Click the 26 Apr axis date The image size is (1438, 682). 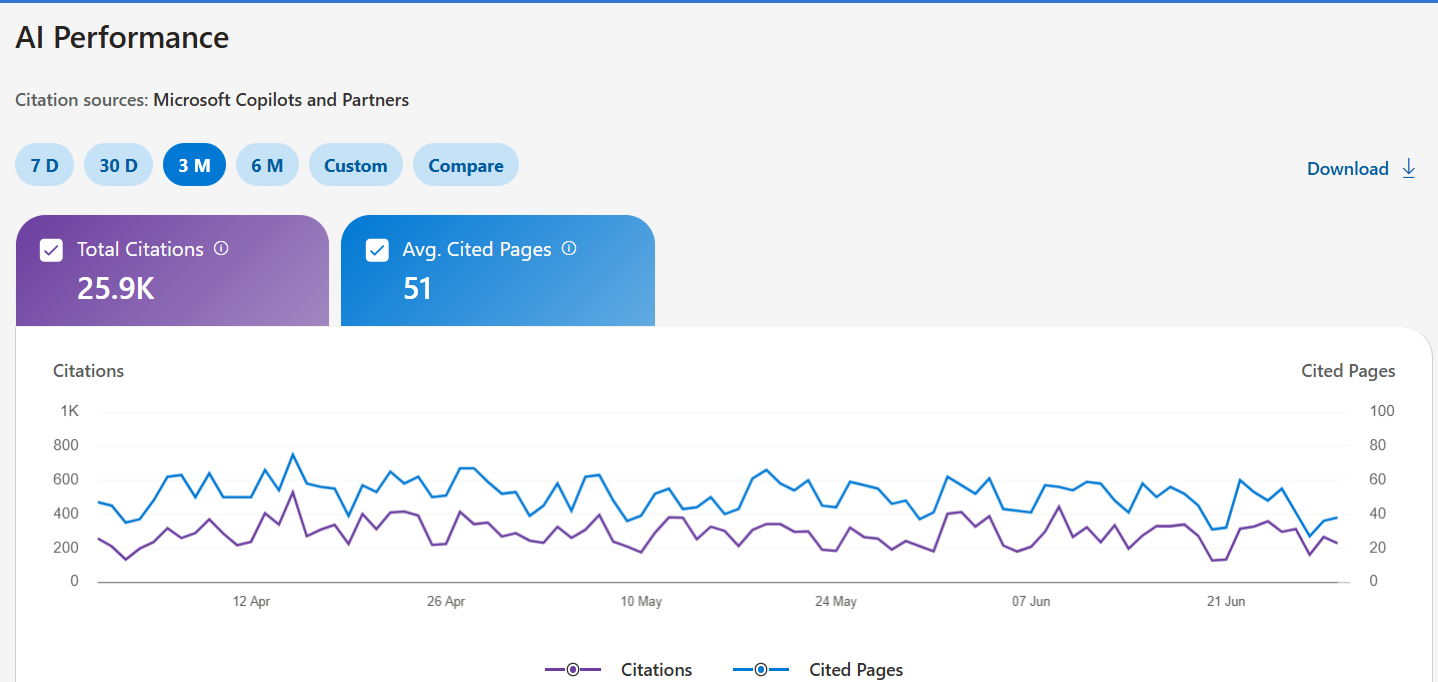click(x=446, y=601)
